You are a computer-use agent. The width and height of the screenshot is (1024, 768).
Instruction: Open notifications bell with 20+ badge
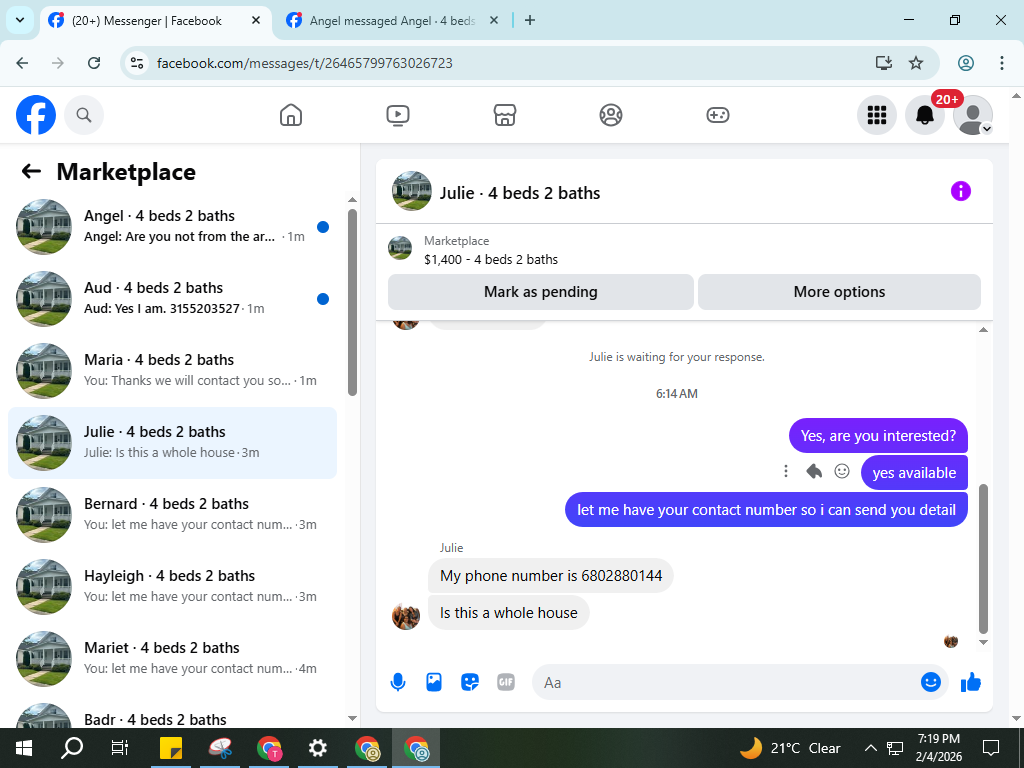click(925, 115)
